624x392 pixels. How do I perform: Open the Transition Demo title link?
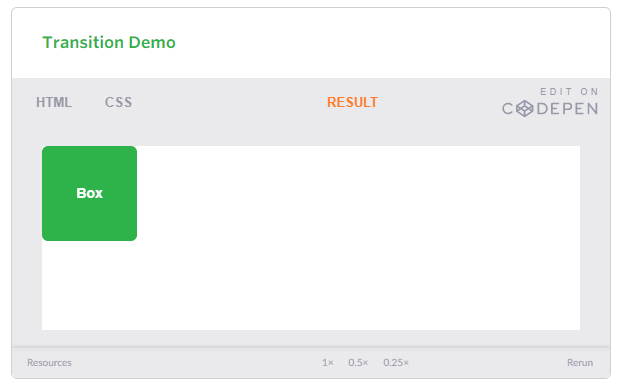coord(109,42)
